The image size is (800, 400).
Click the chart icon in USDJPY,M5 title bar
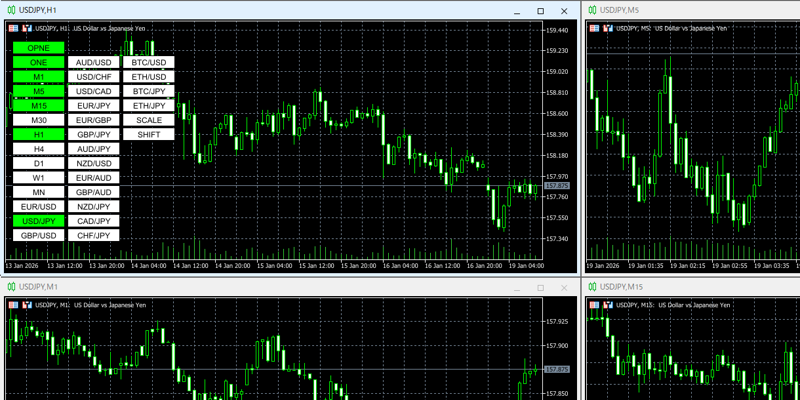click(593, 10)
